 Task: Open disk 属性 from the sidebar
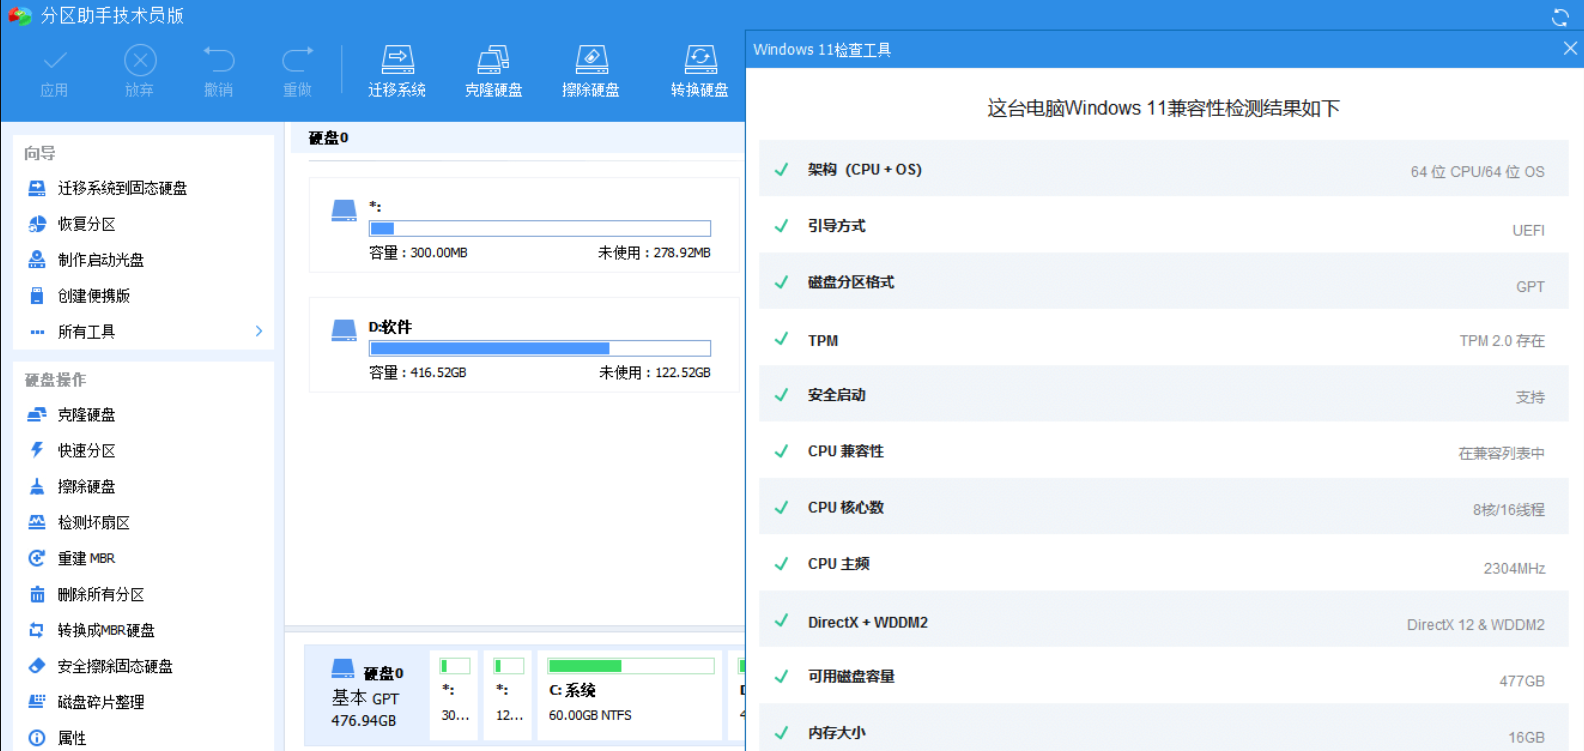click(72, 738)
